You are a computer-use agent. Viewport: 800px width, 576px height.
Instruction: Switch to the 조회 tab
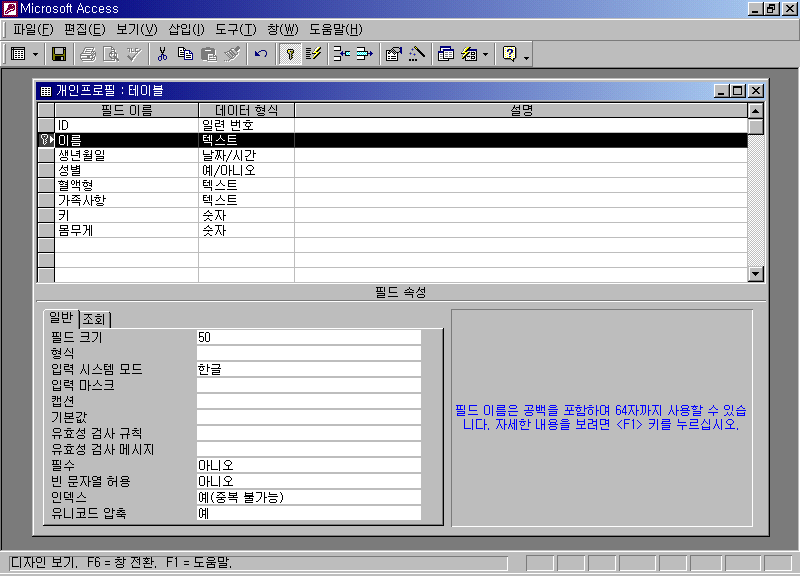click(x=94, y=319)
